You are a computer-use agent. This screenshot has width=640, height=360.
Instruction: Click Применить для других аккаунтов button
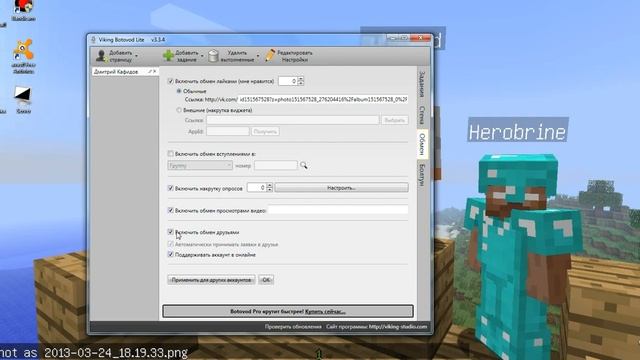[211, 280]
